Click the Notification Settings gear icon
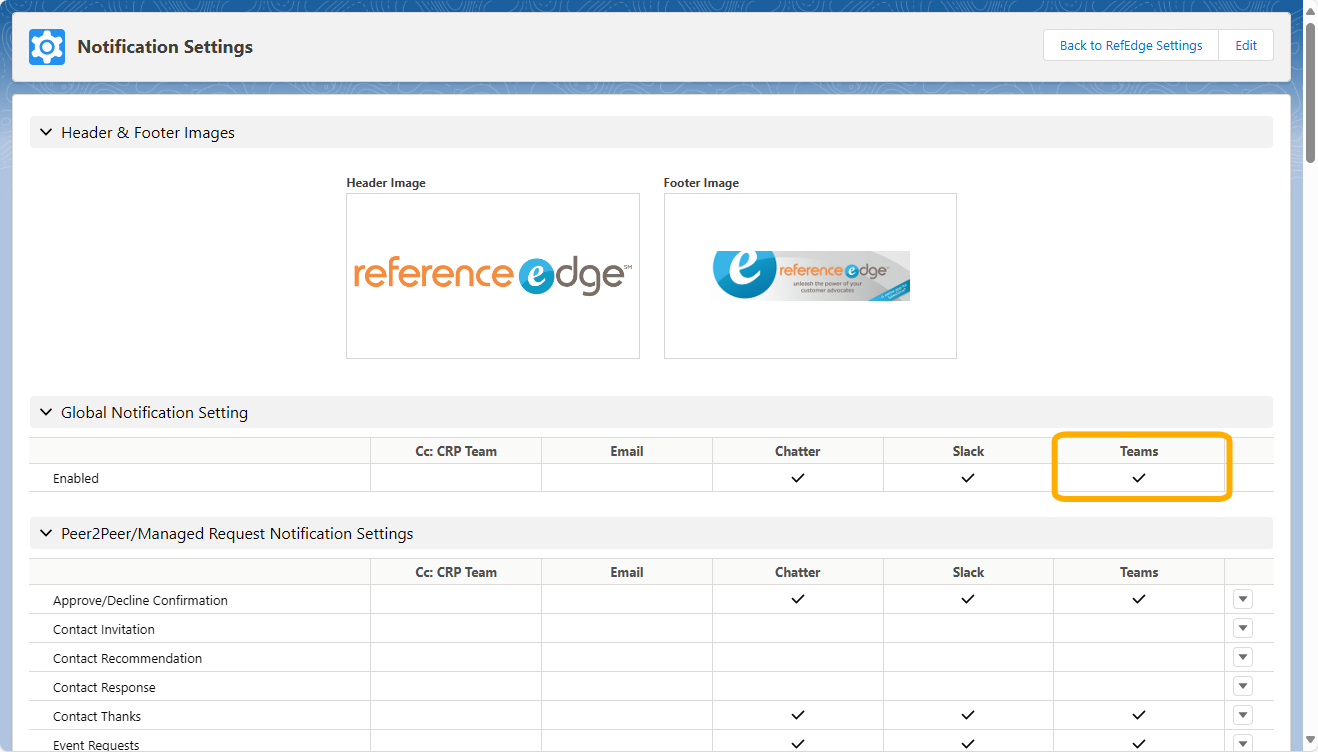Screen dimensions: 1318x752 click(47, 47)
